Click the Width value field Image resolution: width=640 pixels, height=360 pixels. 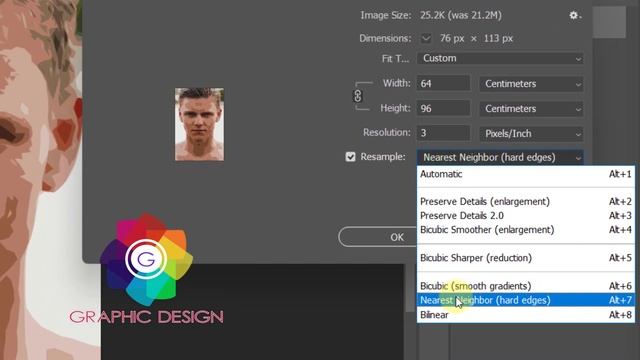click(443, 84)
